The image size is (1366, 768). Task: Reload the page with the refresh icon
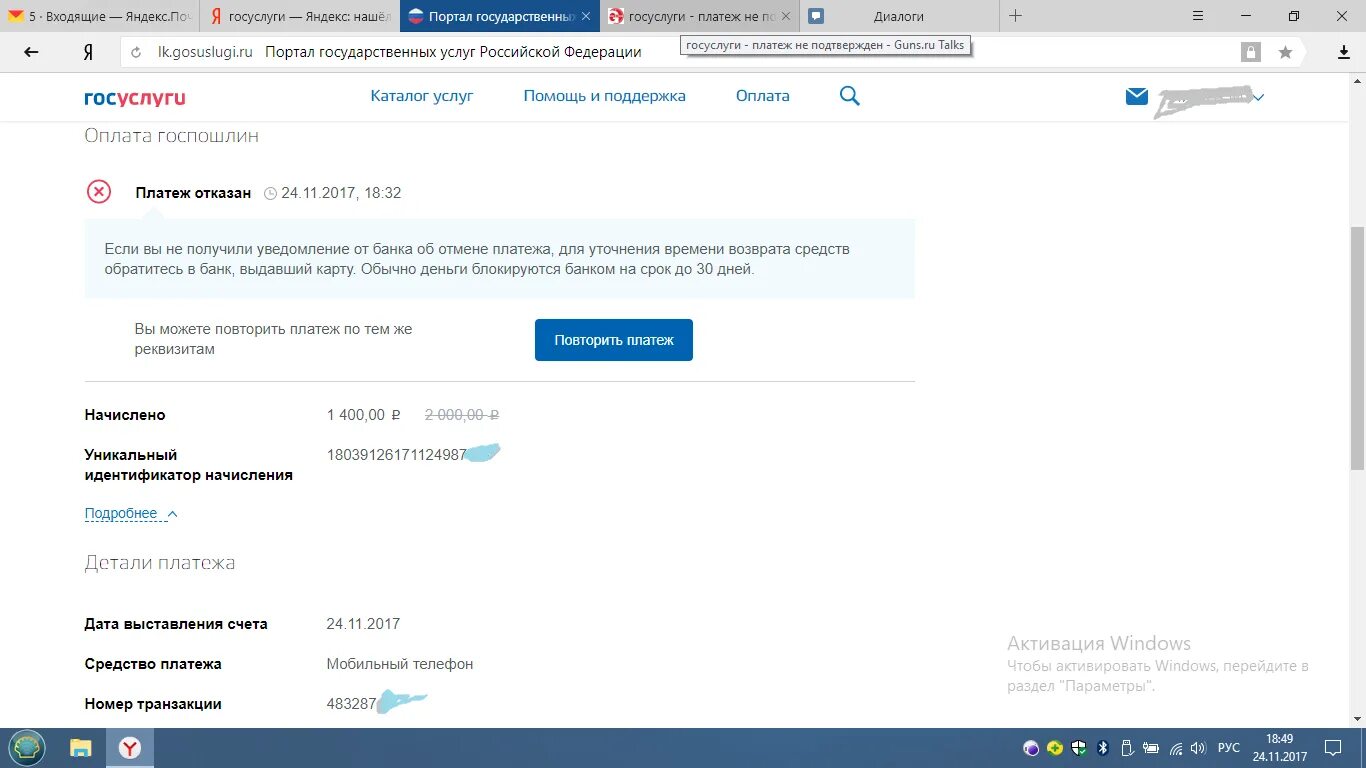click(137, 52)
